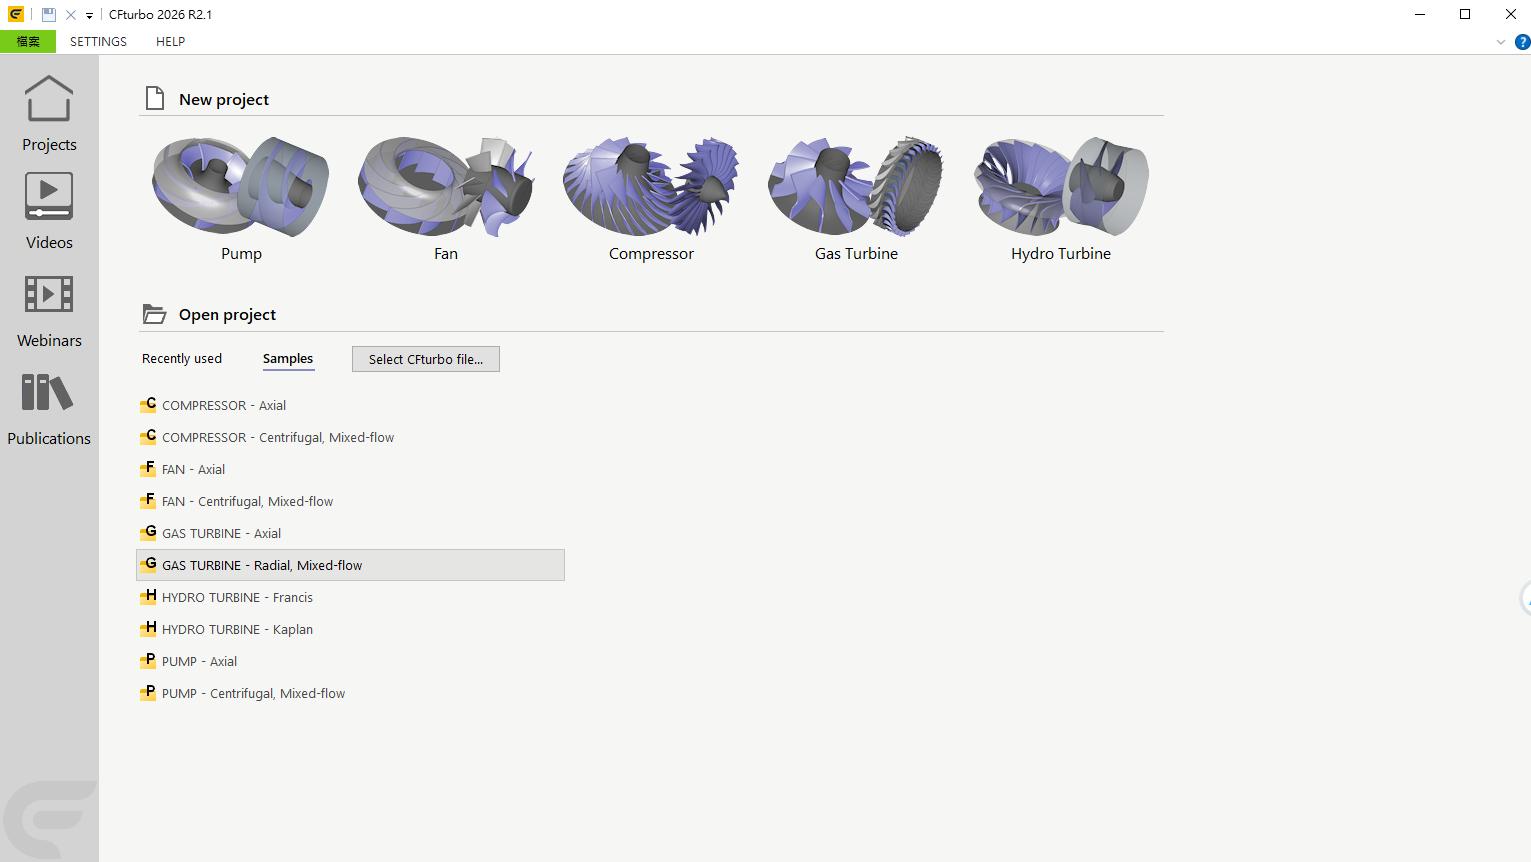
Task: Close the CFturbo window
Action: pyautogui.click(x=1510, y=14)
